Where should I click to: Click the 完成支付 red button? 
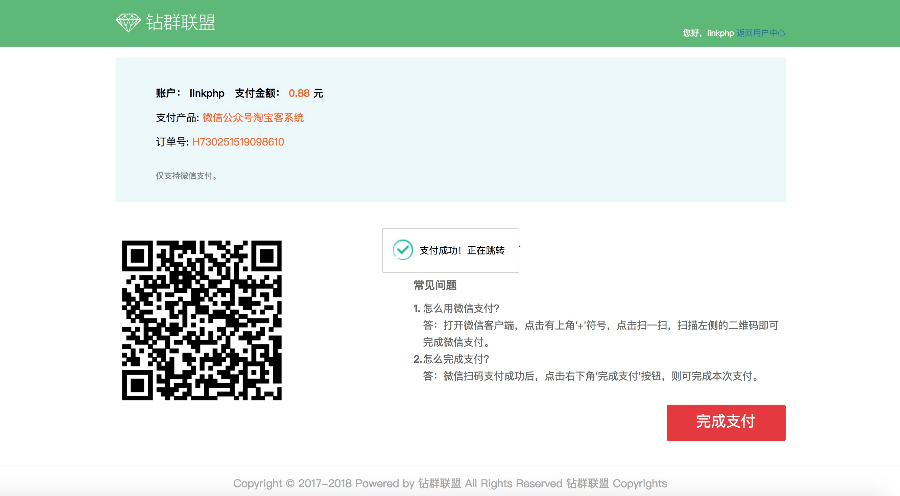click(x=726, y=423)
